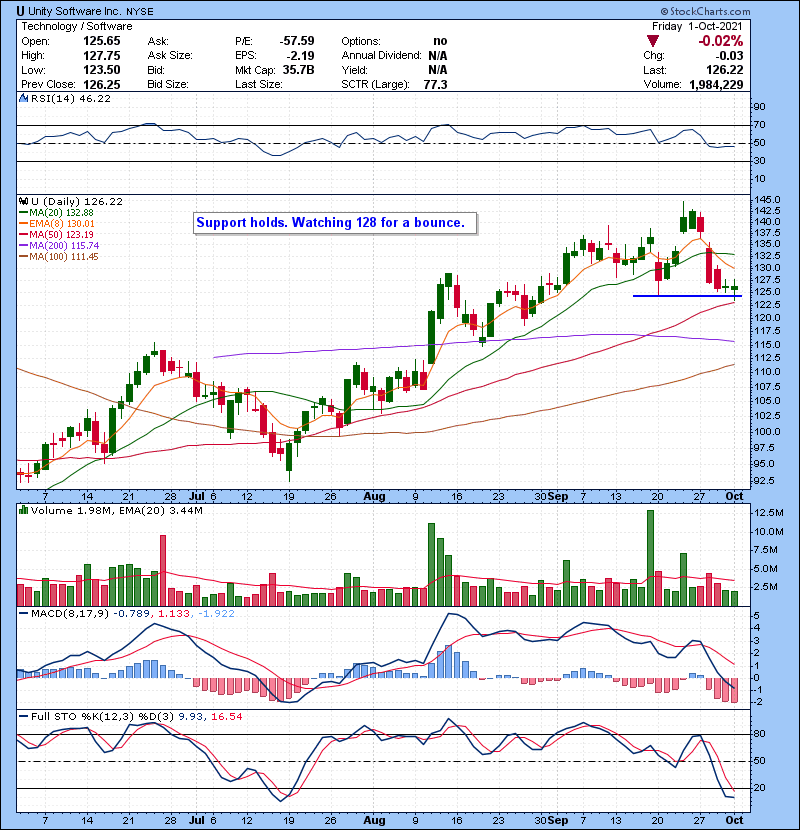The image size is (800, 830).
Task: Click the MA(50) 123.19 legend entry
Action: click(x=56, y=234)
